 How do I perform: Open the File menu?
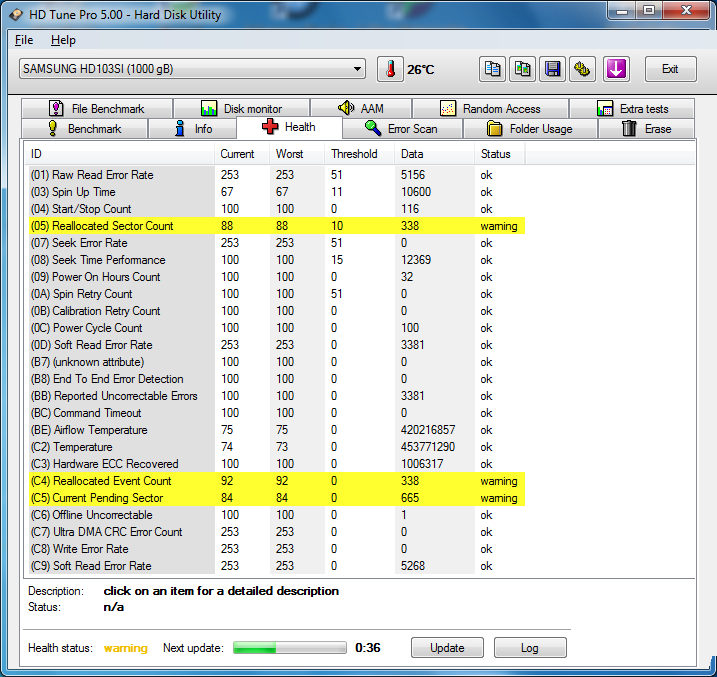(x=24, y=40)
